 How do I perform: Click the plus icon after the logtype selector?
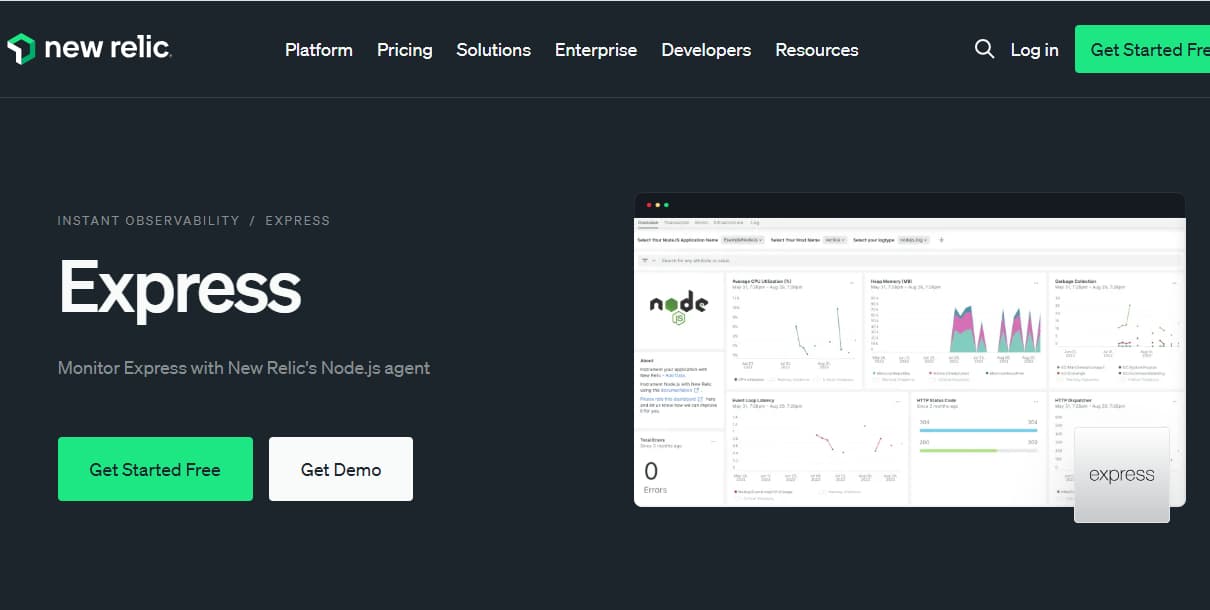point(941,240)
